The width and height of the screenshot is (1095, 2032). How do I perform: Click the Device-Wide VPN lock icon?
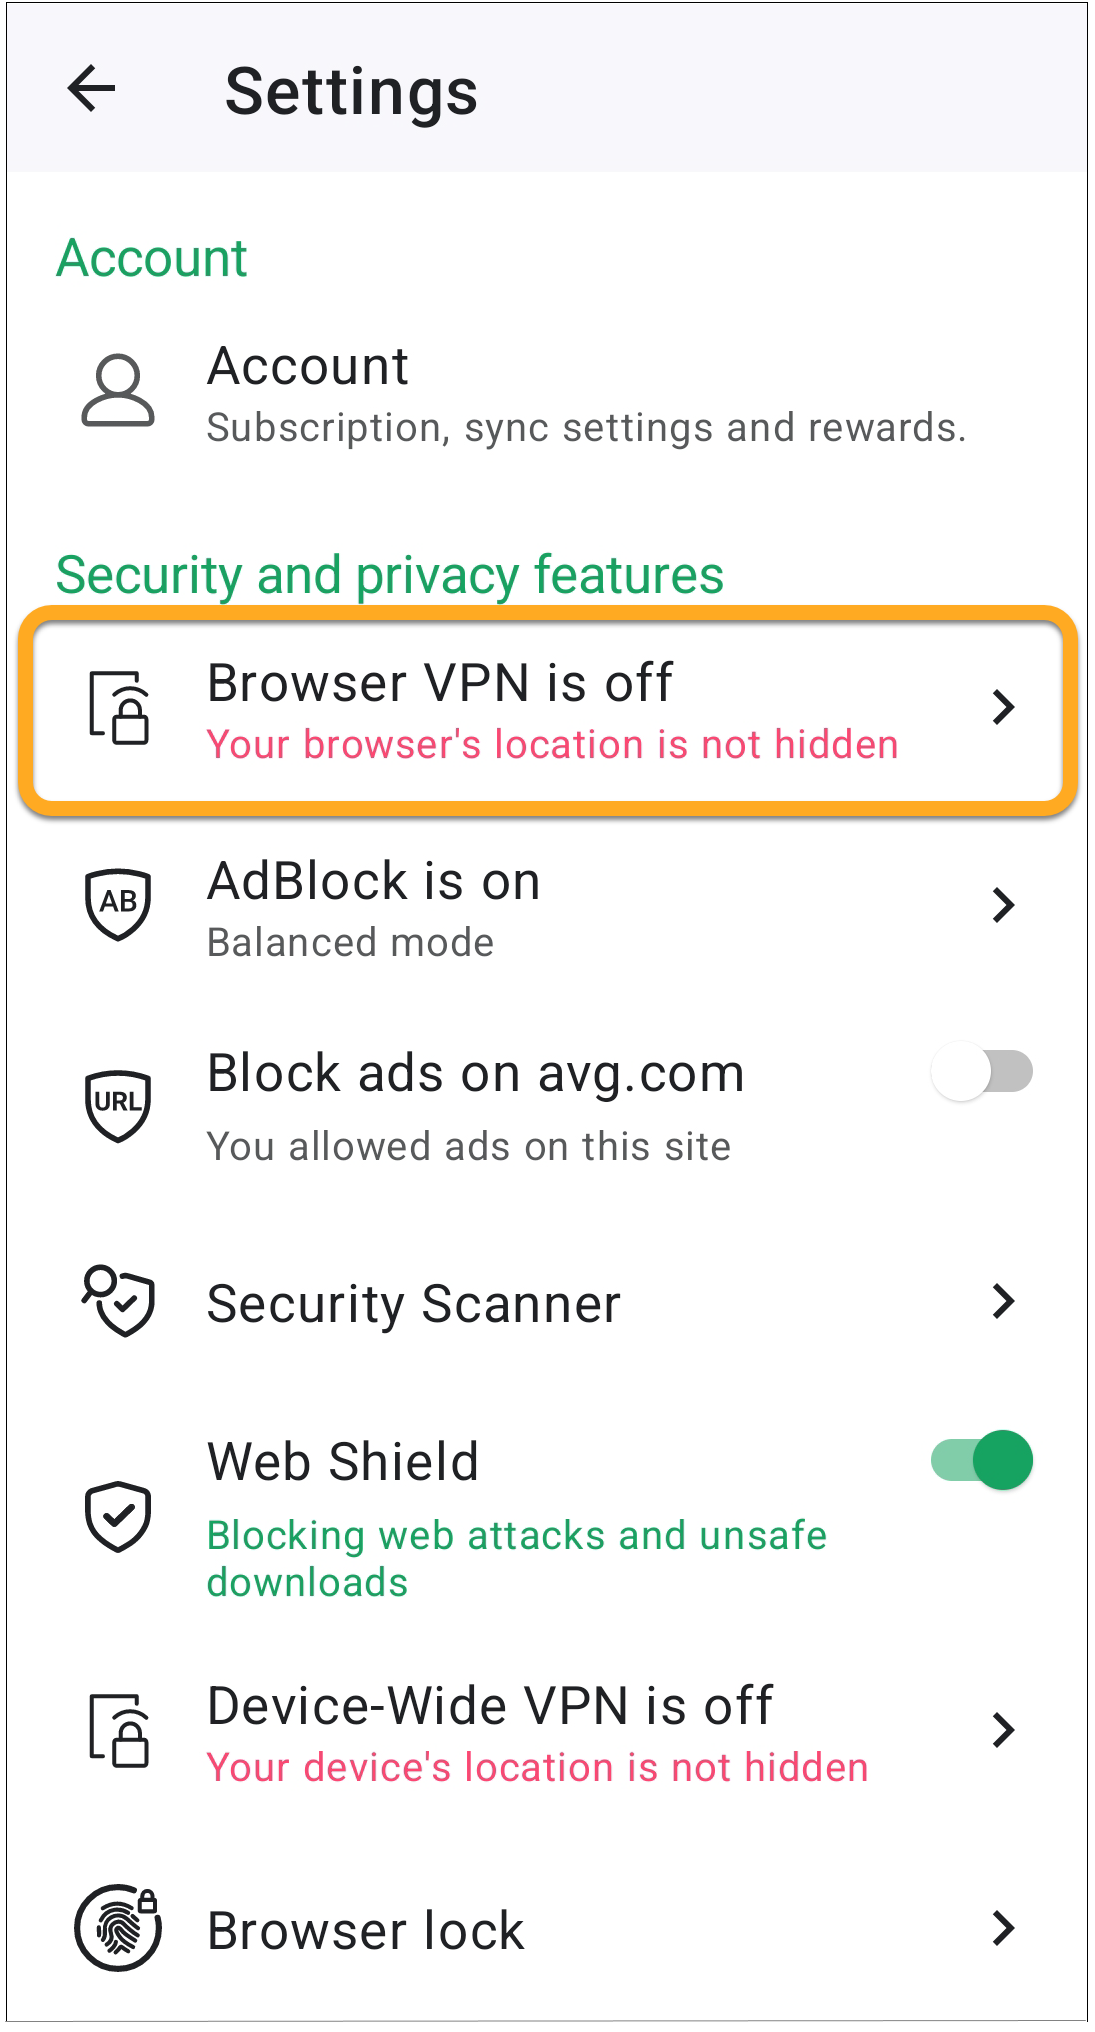coord(119,1731)
